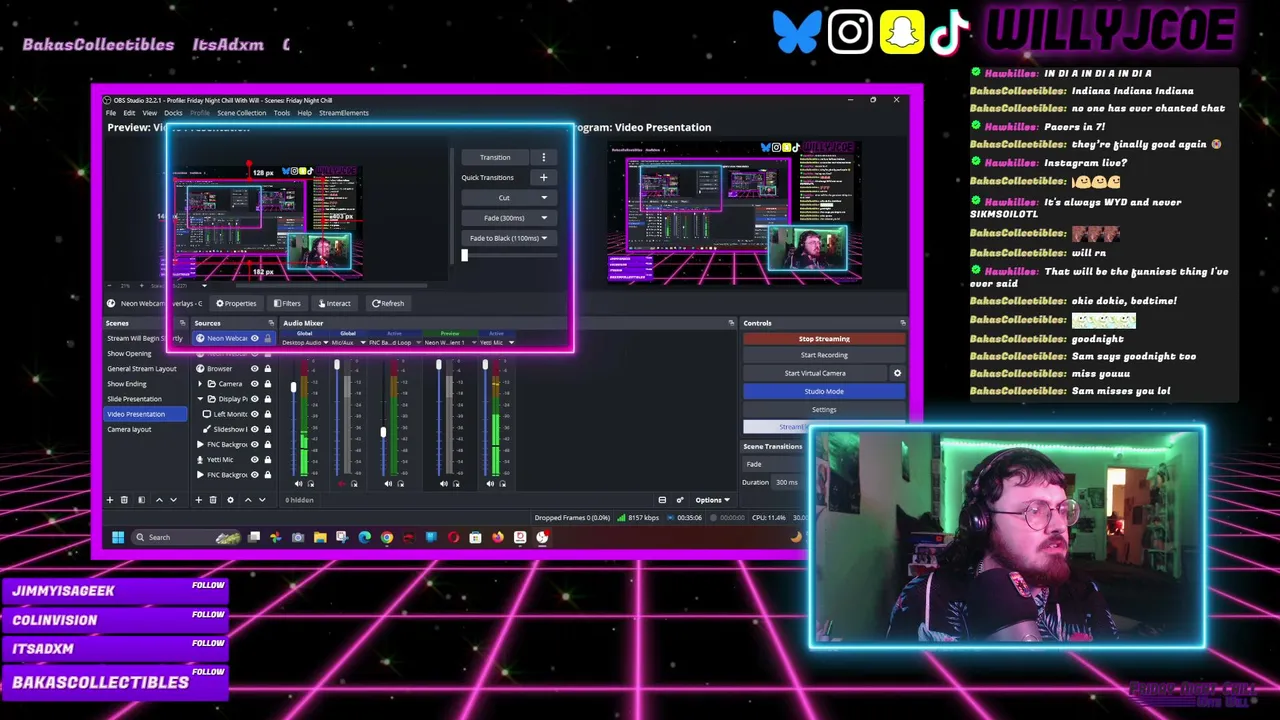Click Start Virtual Camera
This screenshot has width=1280, height=720.
815,373
